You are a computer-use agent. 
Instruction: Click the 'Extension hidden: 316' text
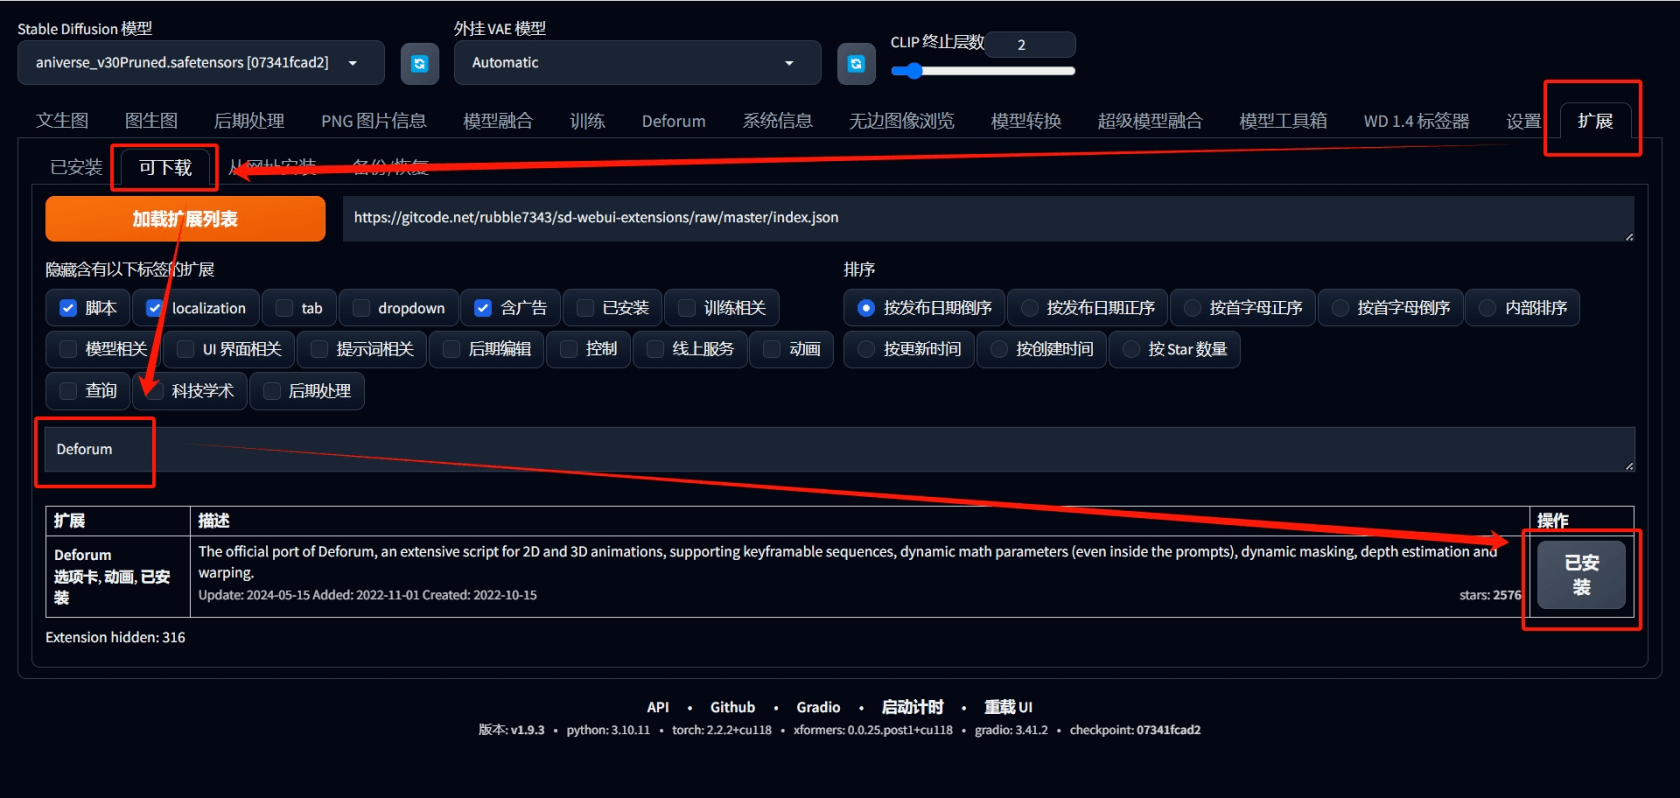115,638
